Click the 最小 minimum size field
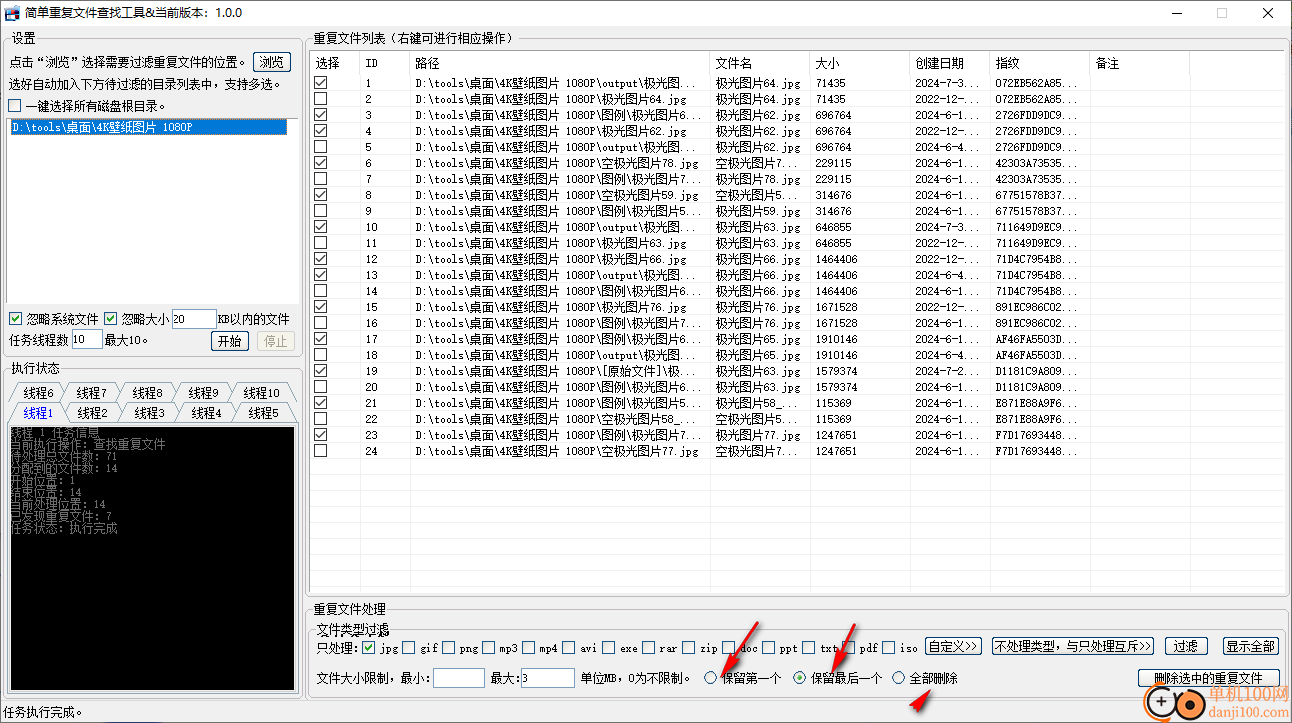1292x723 pixels. point(459,678)
